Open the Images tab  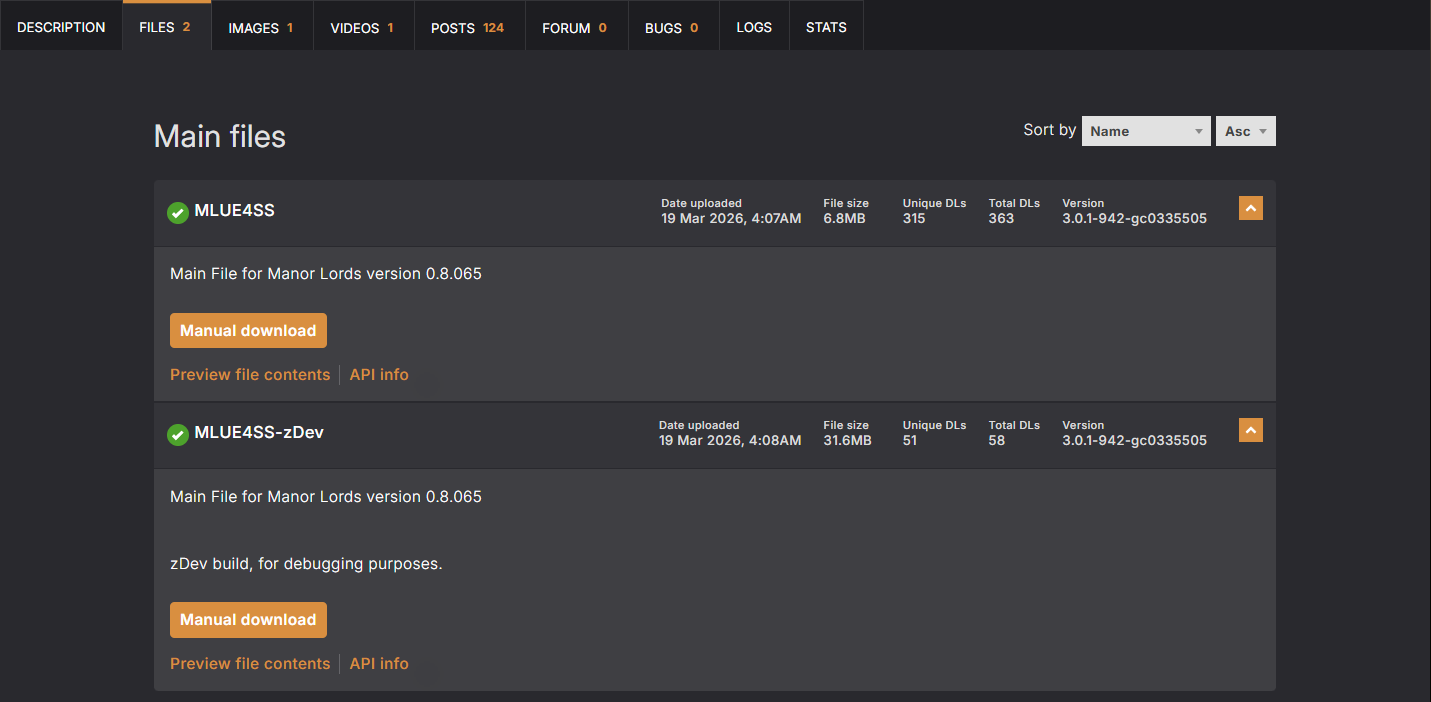pyautogui.click(x=261, y=27)
